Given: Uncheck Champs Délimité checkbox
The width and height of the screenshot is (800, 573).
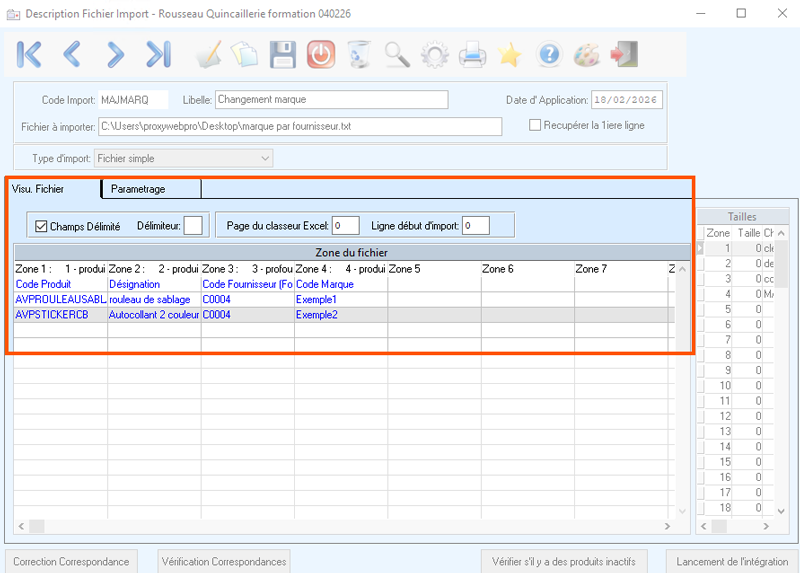Looking at the screenshot, I should coord(41,226).
